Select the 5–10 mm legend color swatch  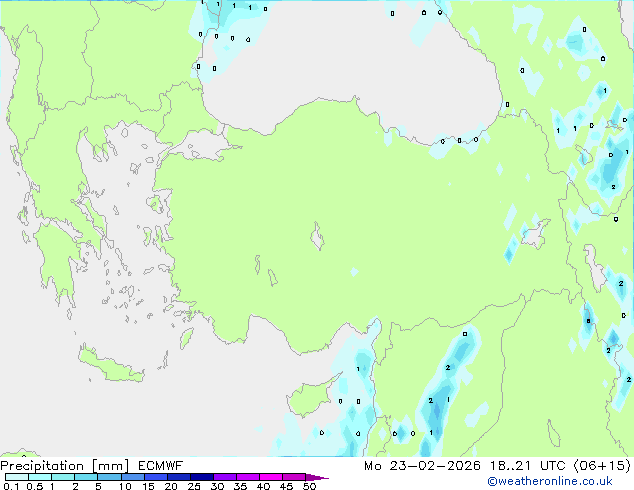tap(109, 477)
